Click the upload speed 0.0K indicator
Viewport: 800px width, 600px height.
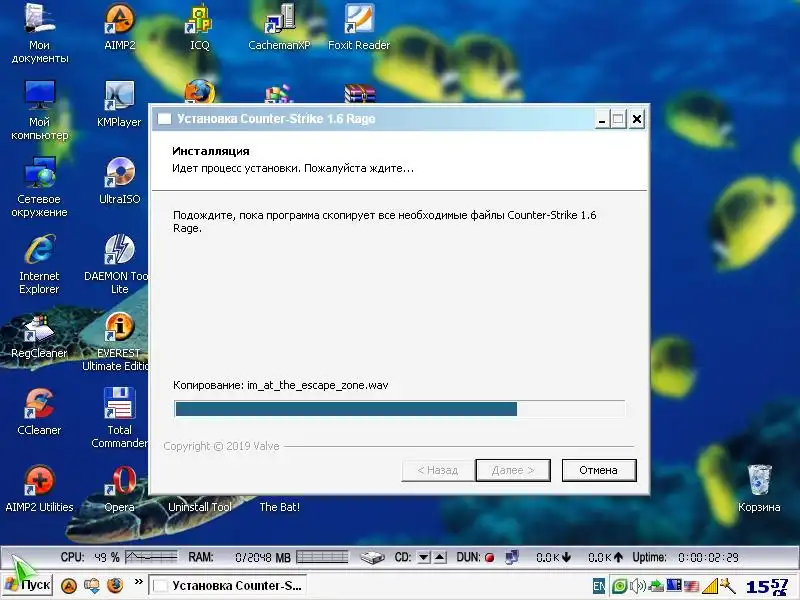coord(606,558)
